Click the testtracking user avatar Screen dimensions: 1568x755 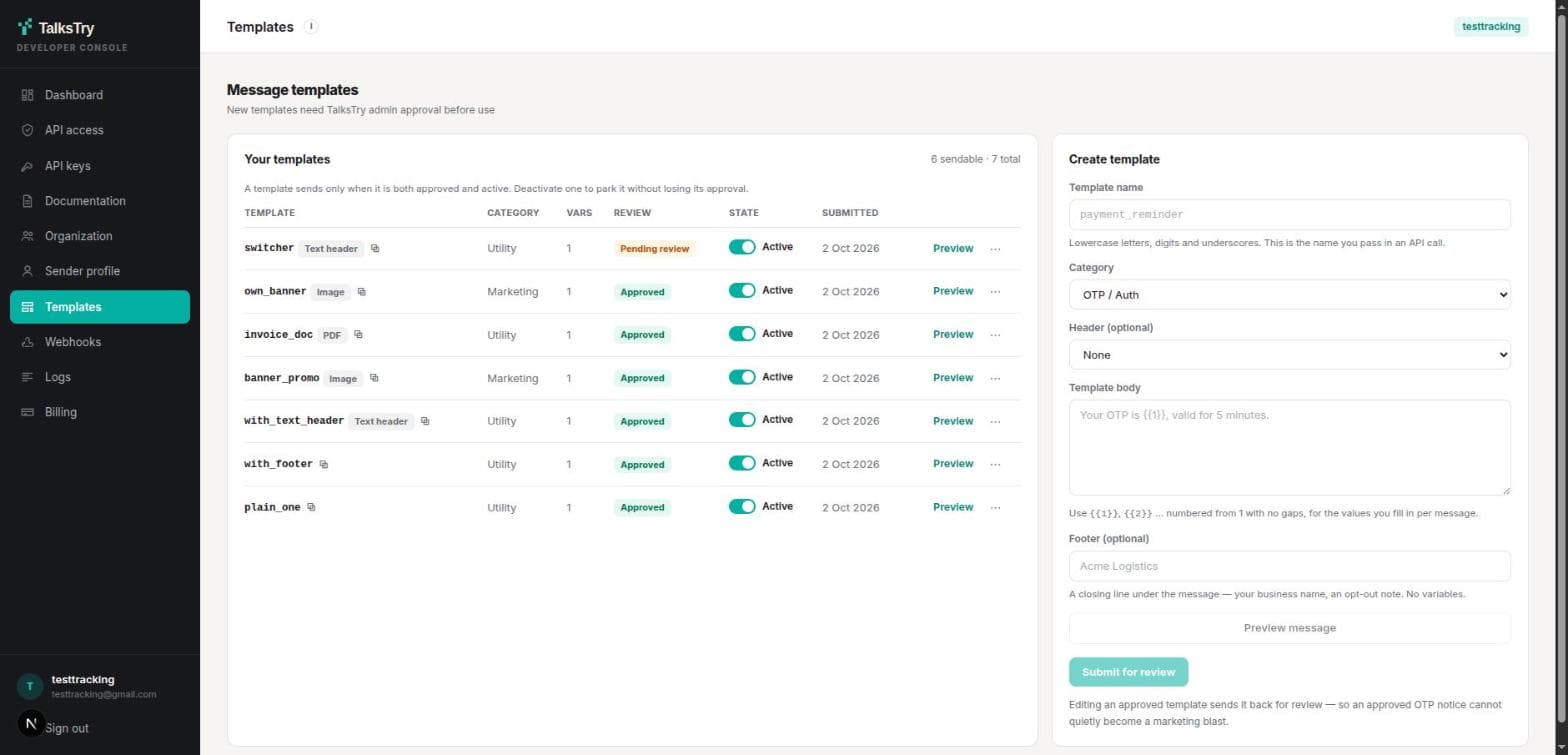(x=30, y=686)
